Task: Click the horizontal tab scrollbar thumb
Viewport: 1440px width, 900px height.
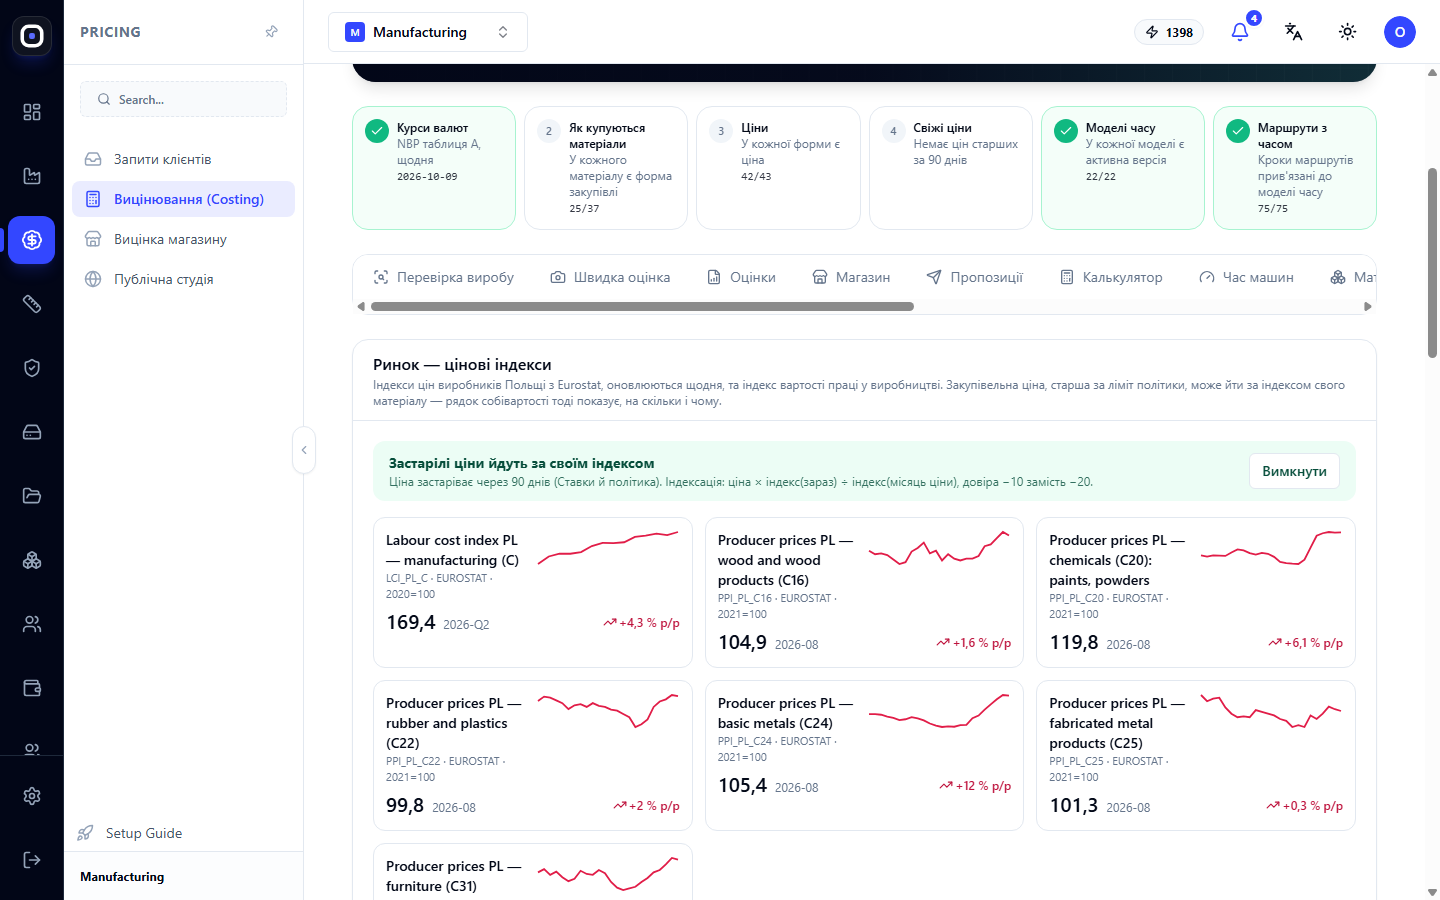Action: [642, 307]
